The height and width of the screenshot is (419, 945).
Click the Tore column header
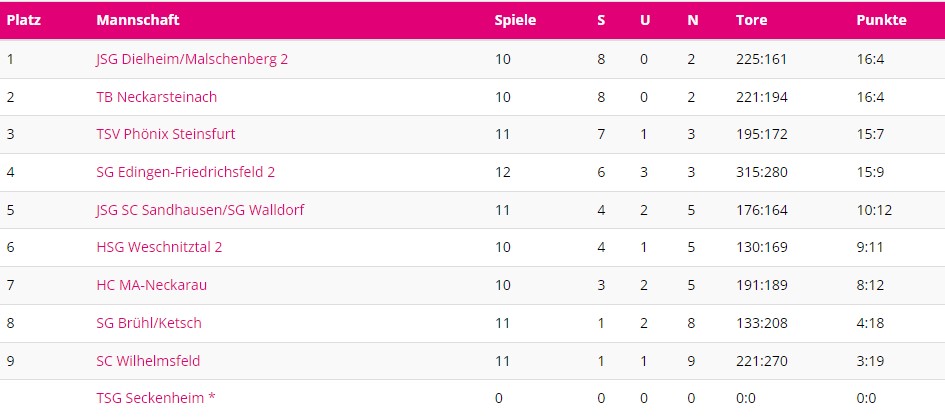751,20
